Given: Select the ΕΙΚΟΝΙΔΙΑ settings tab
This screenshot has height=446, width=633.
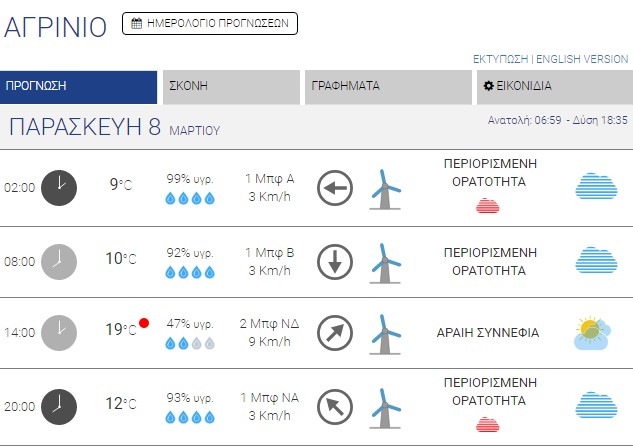Looking at the screenshot, I should point(554,87).
